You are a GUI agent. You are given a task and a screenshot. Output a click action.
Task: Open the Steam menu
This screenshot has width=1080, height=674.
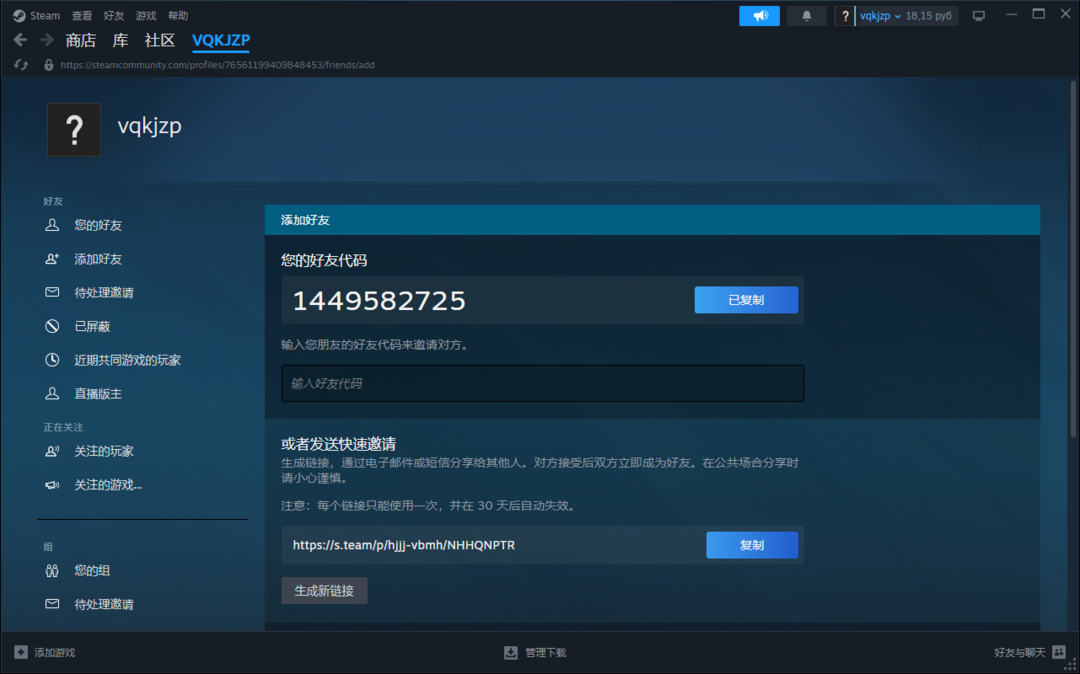coord(45,16)
